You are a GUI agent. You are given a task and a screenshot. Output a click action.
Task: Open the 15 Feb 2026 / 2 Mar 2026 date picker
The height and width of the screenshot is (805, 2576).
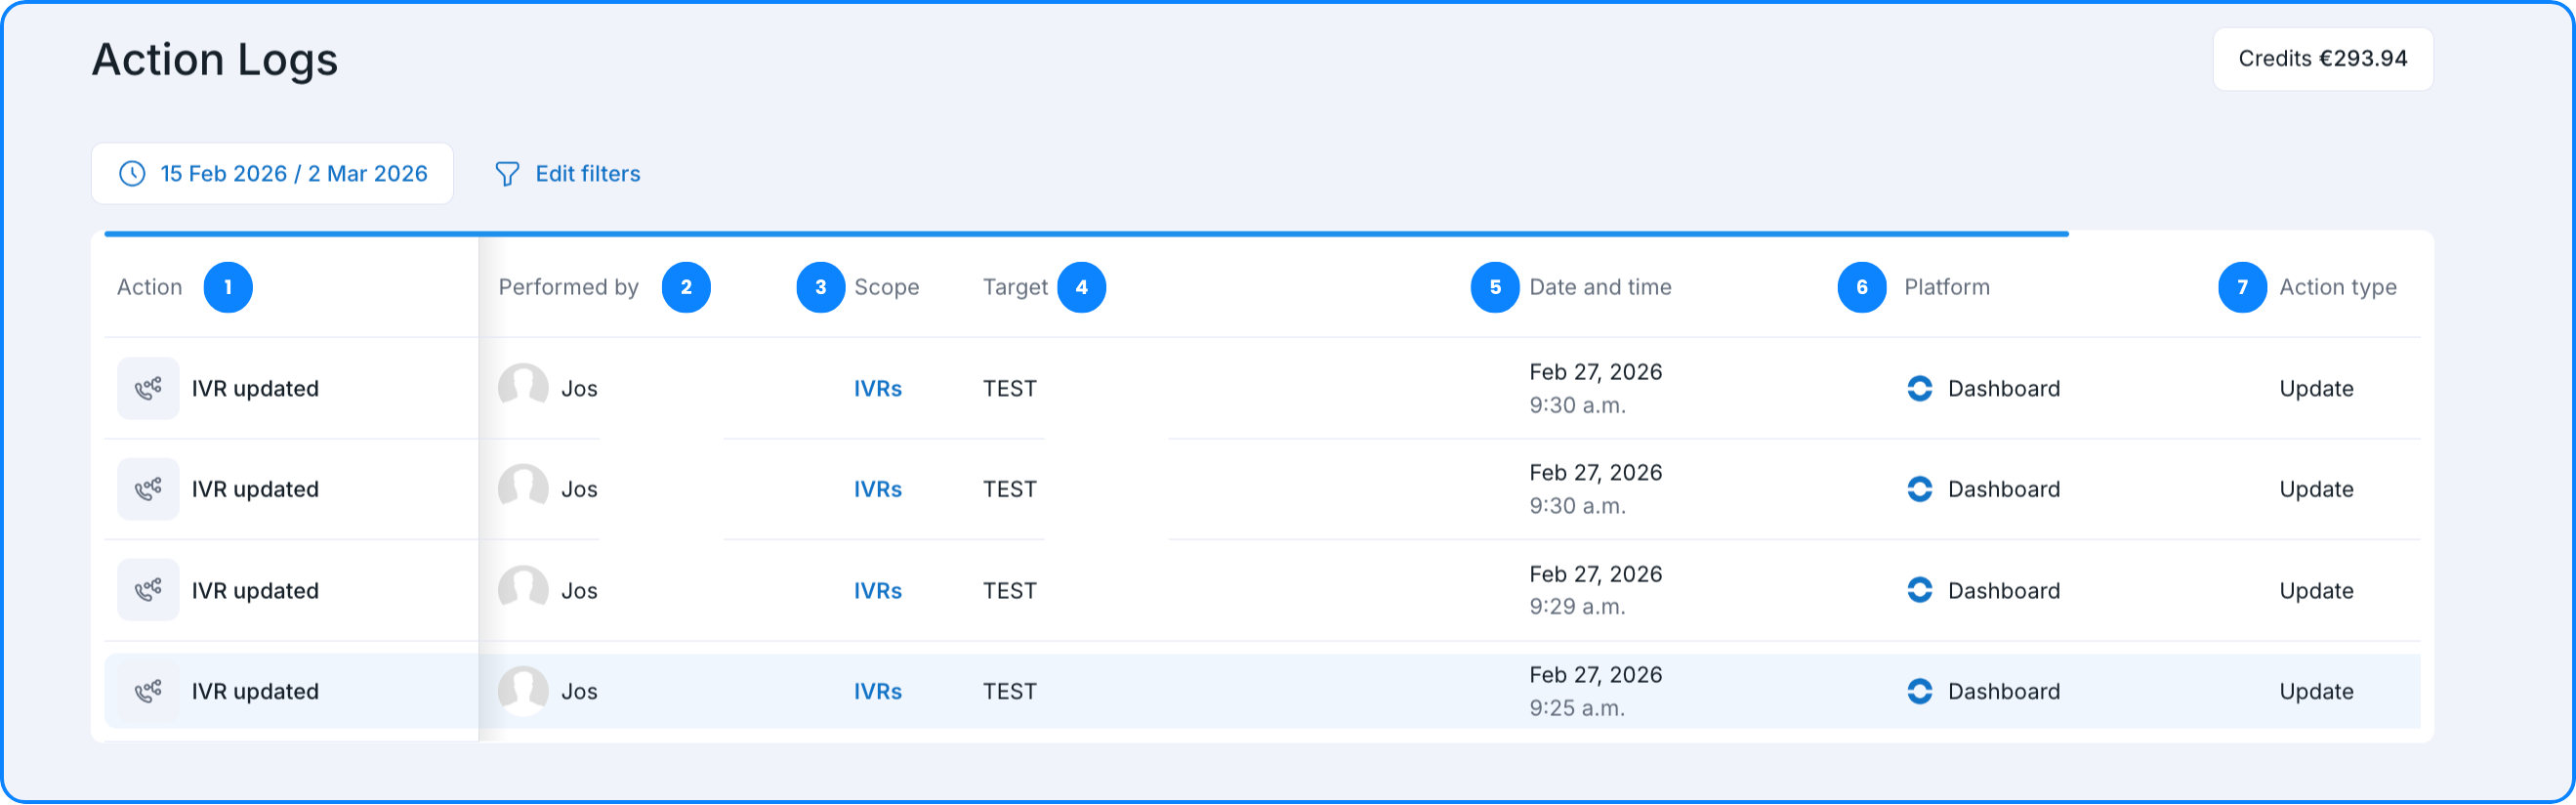pyautogui.click(x=293, y=174)
